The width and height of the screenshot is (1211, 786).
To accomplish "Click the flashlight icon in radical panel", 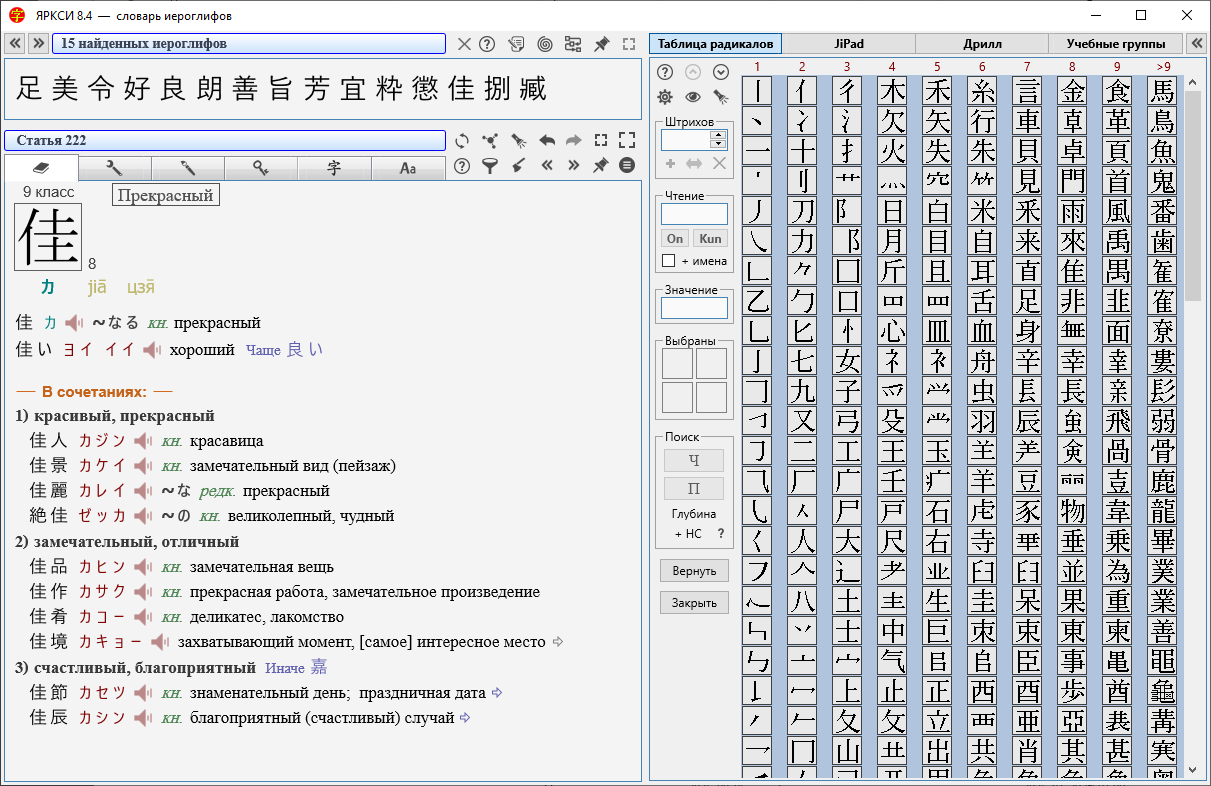I will tap(720, 97).
